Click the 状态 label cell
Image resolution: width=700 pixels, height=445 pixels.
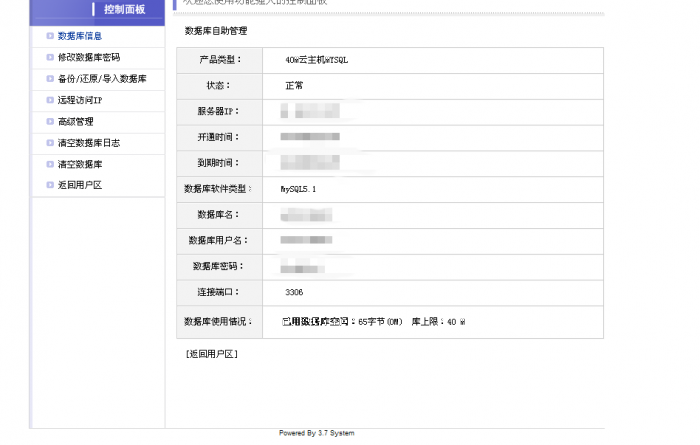(220, 86)
